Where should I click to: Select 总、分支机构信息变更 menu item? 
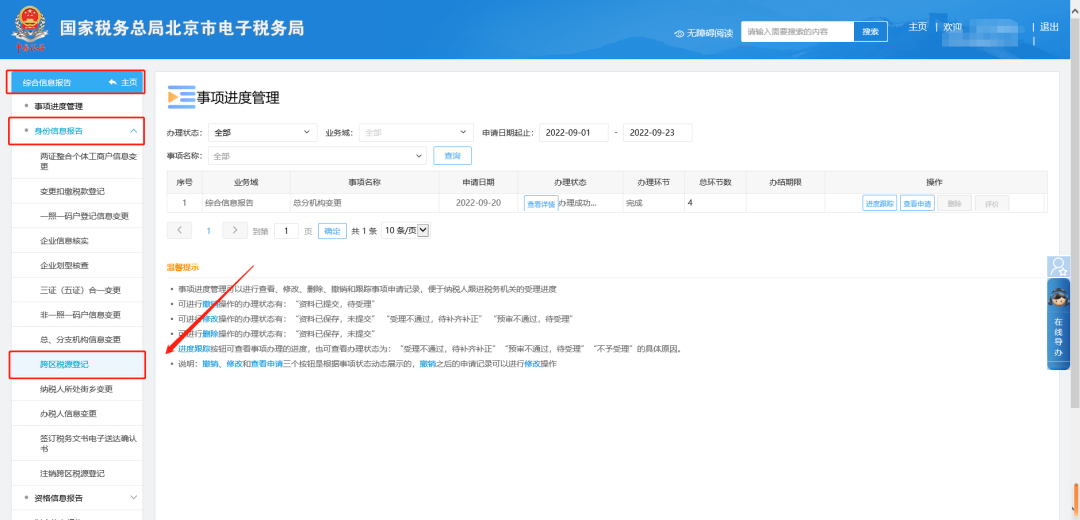click(81, 340)
